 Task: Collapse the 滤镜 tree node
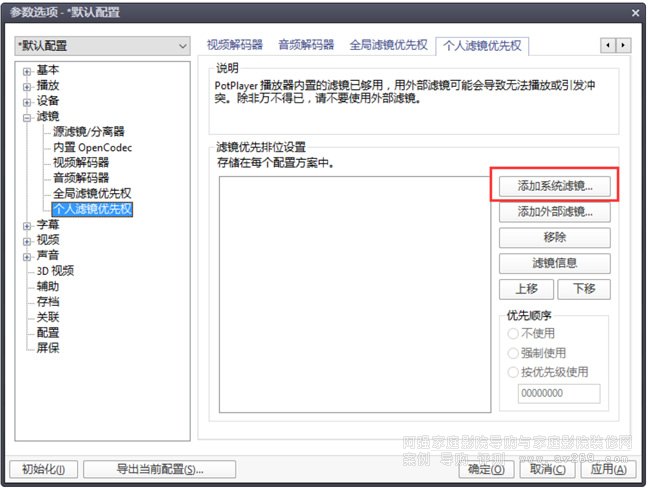pyautogui.click(x=27, y=118)
